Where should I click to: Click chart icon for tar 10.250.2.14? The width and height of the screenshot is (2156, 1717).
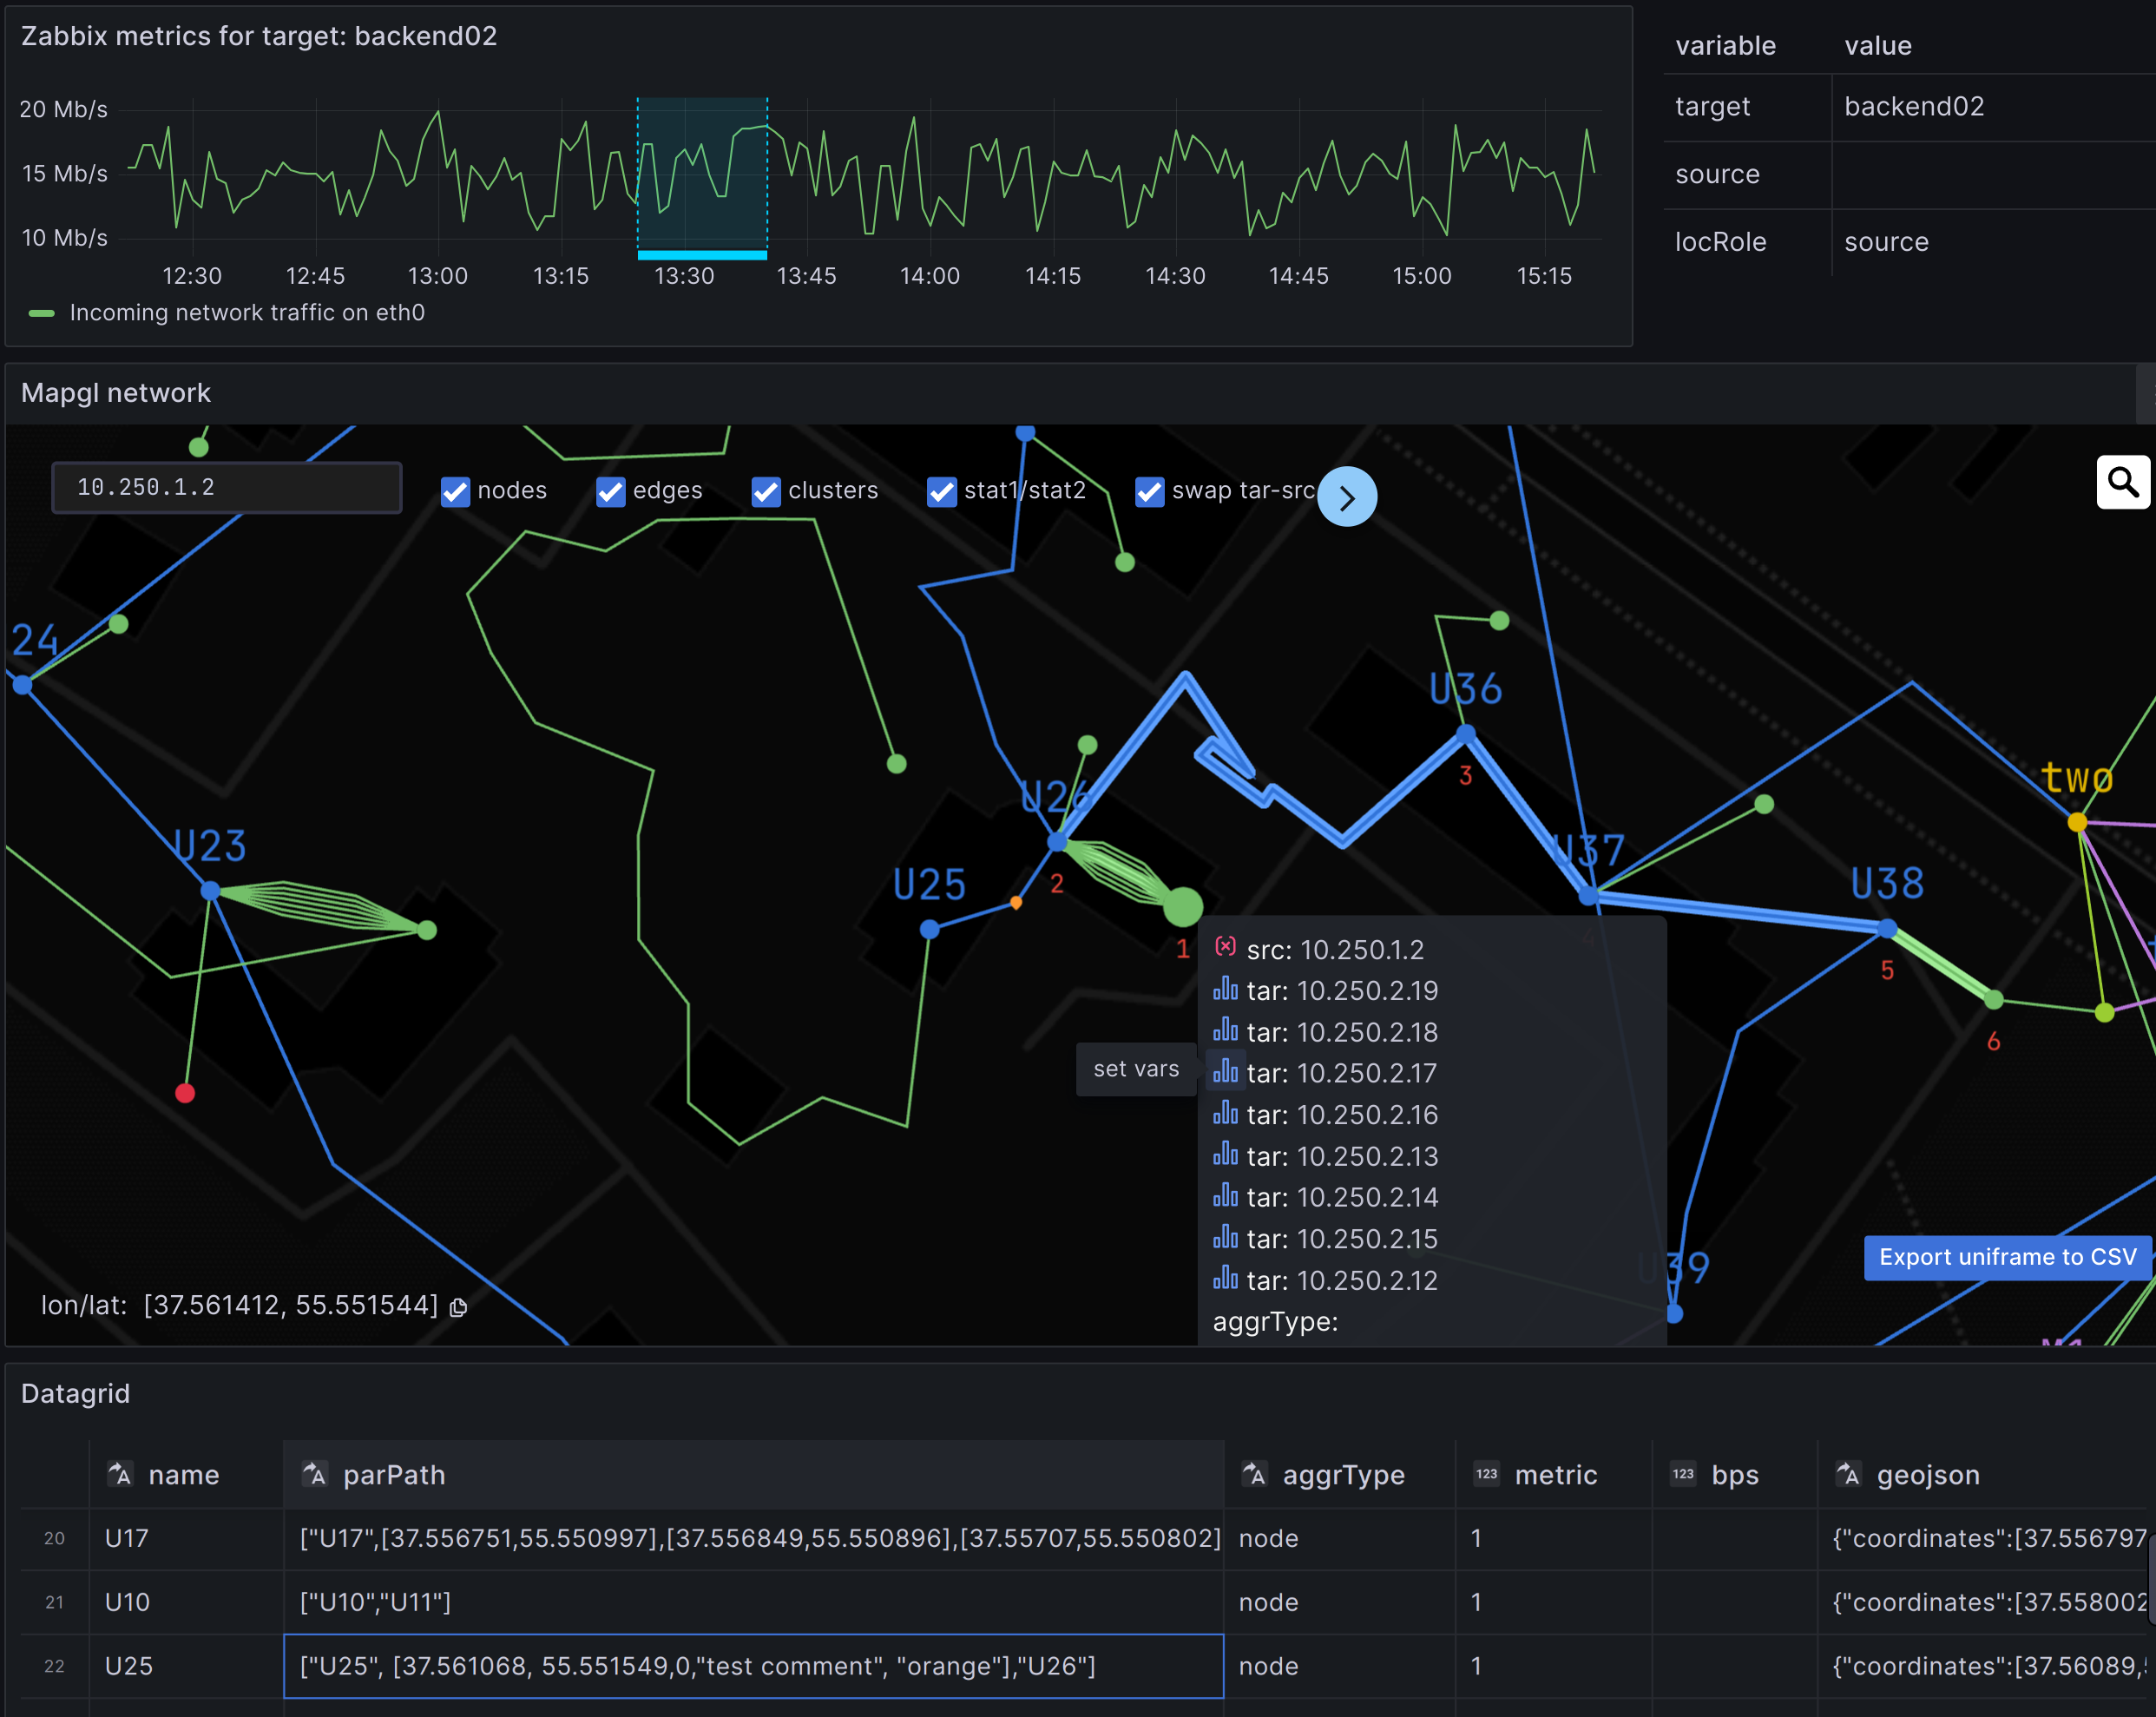point(1225,1196)
